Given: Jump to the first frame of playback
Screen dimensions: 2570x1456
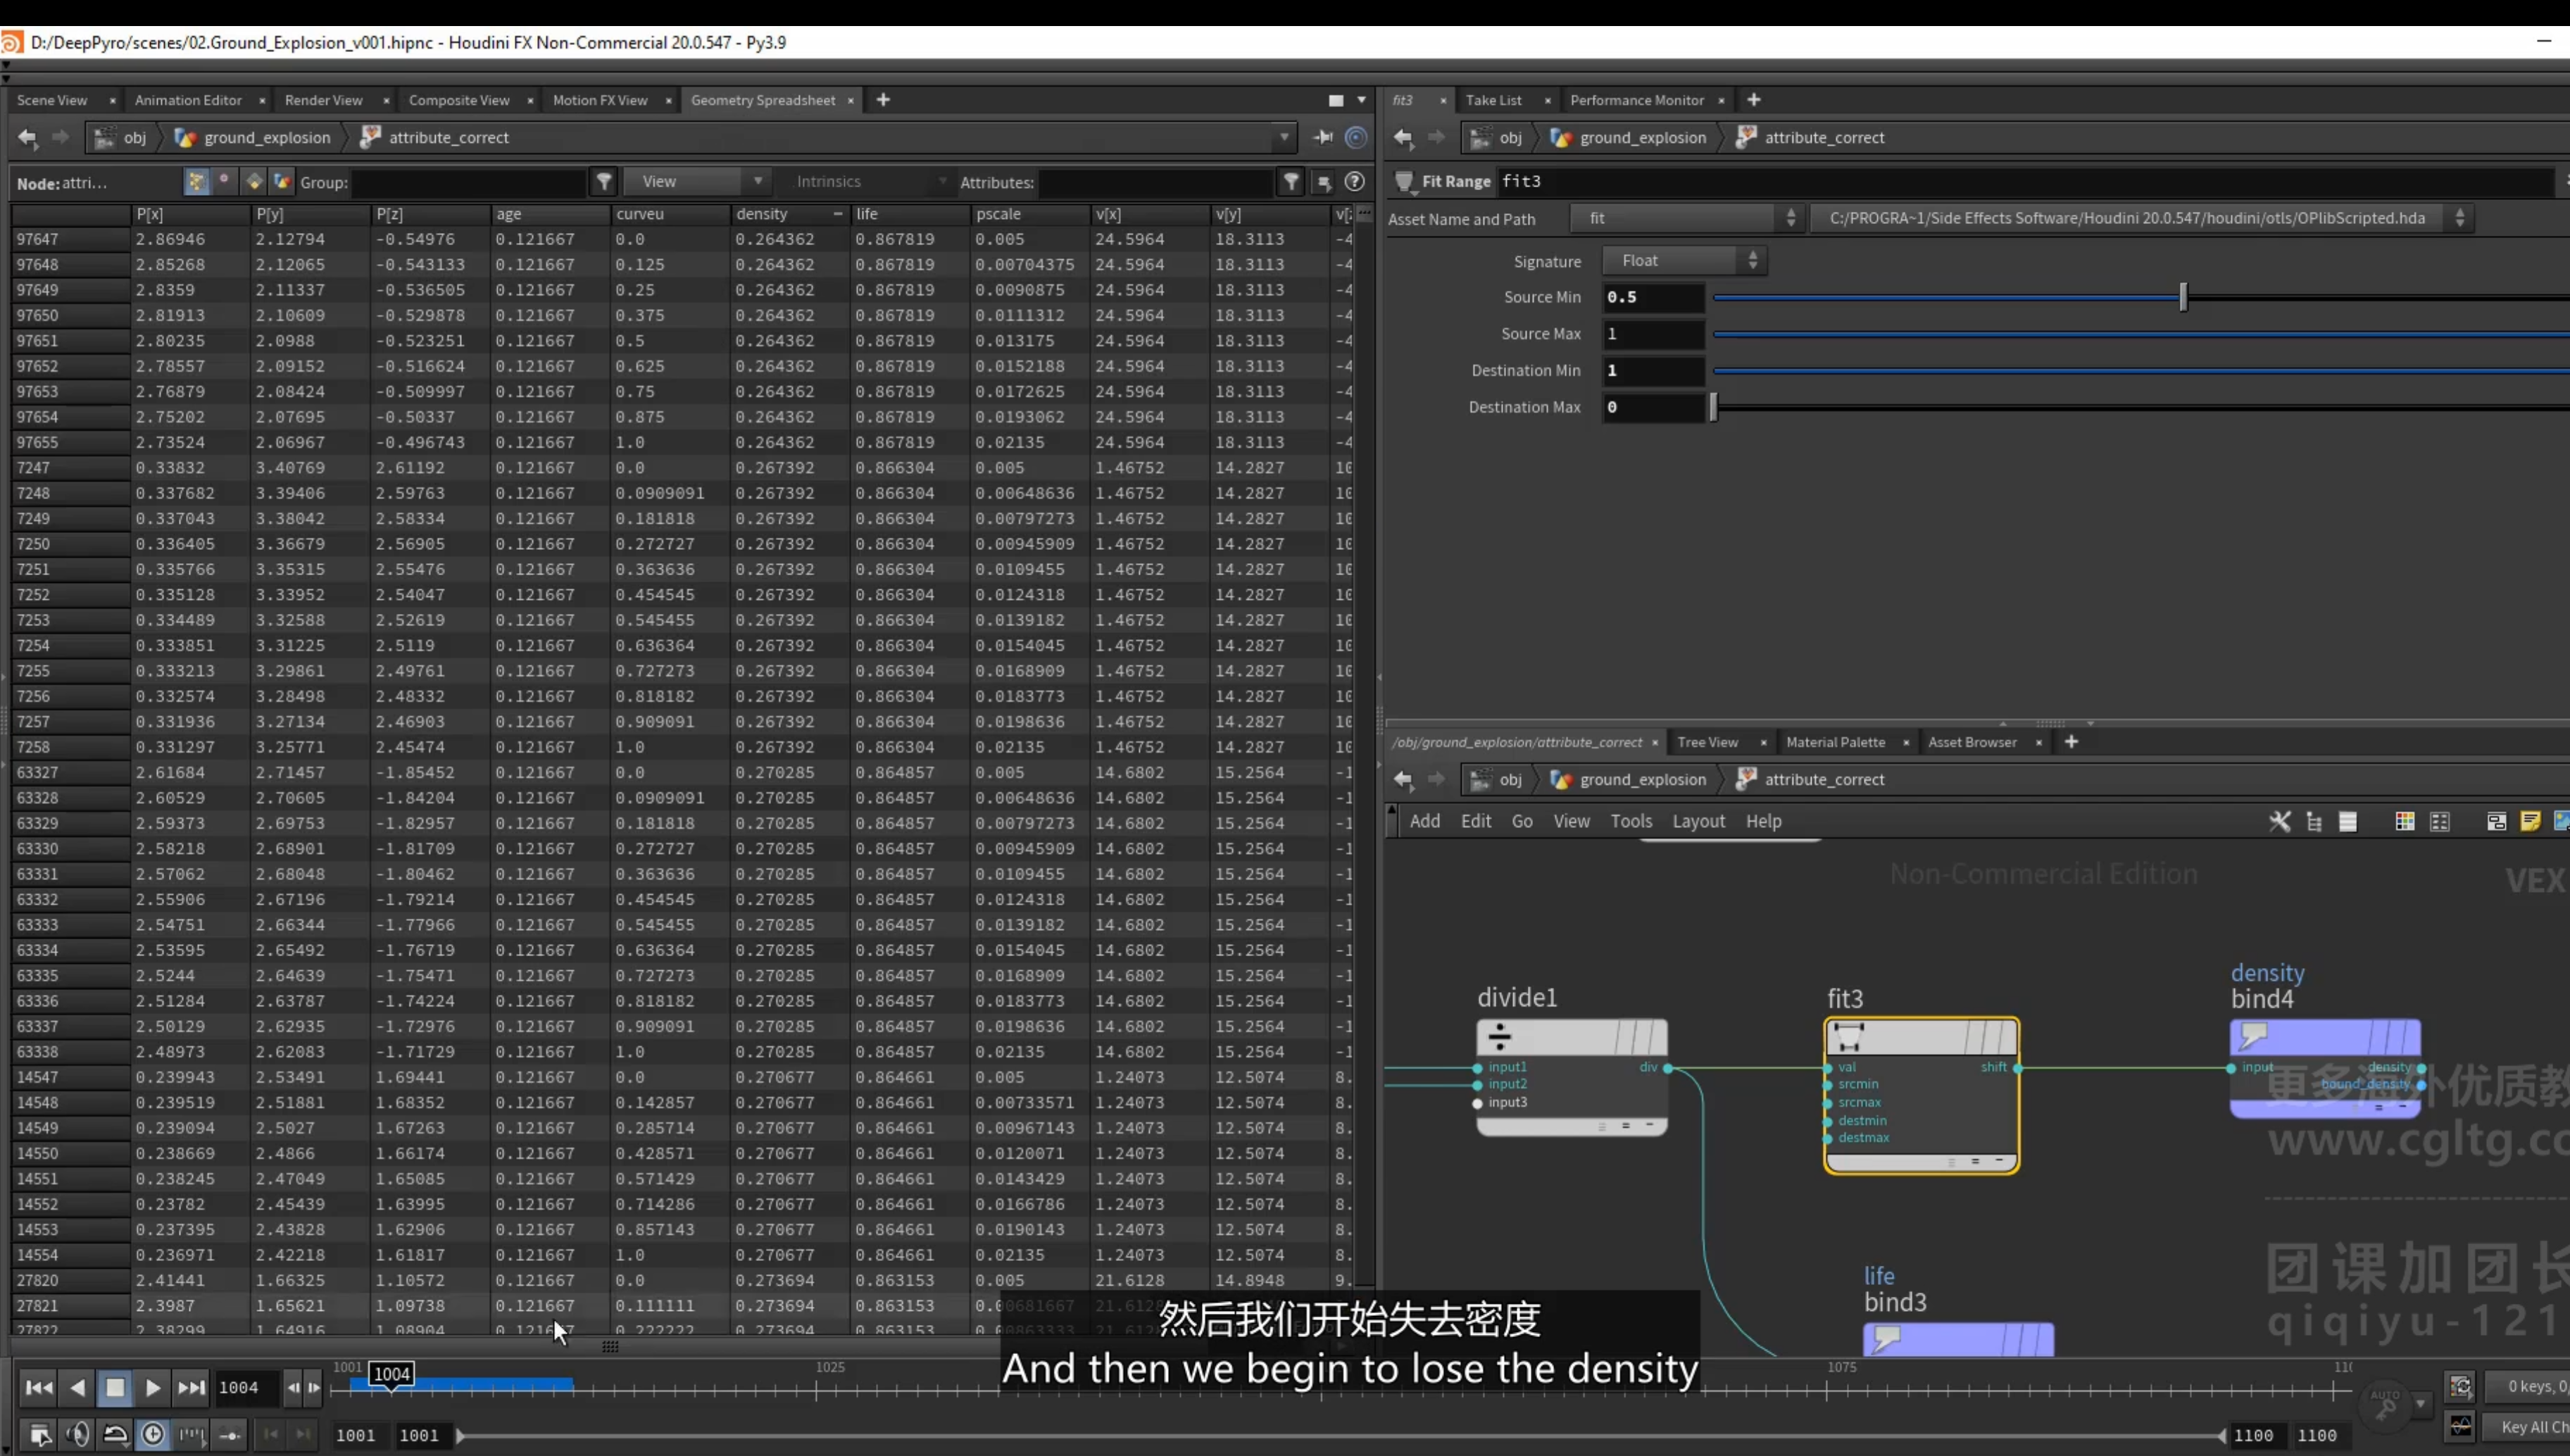Looking at the screenshot, I should (39, 1387).
